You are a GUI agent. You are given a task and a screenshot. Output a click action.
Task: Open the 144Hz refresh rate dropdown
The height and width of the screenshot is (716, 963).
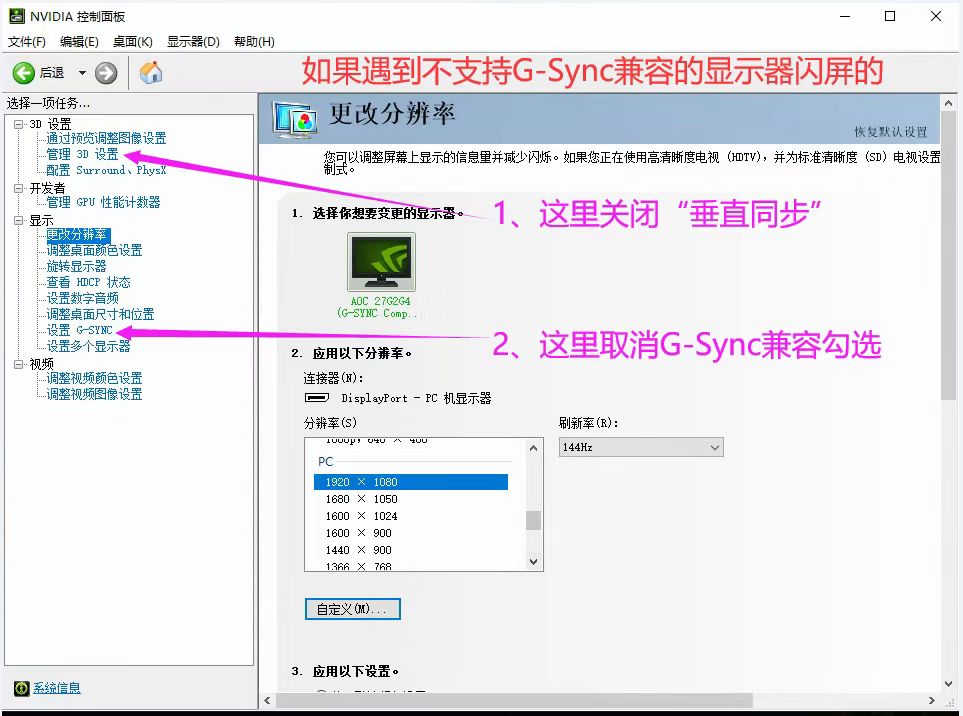[713, 447]
